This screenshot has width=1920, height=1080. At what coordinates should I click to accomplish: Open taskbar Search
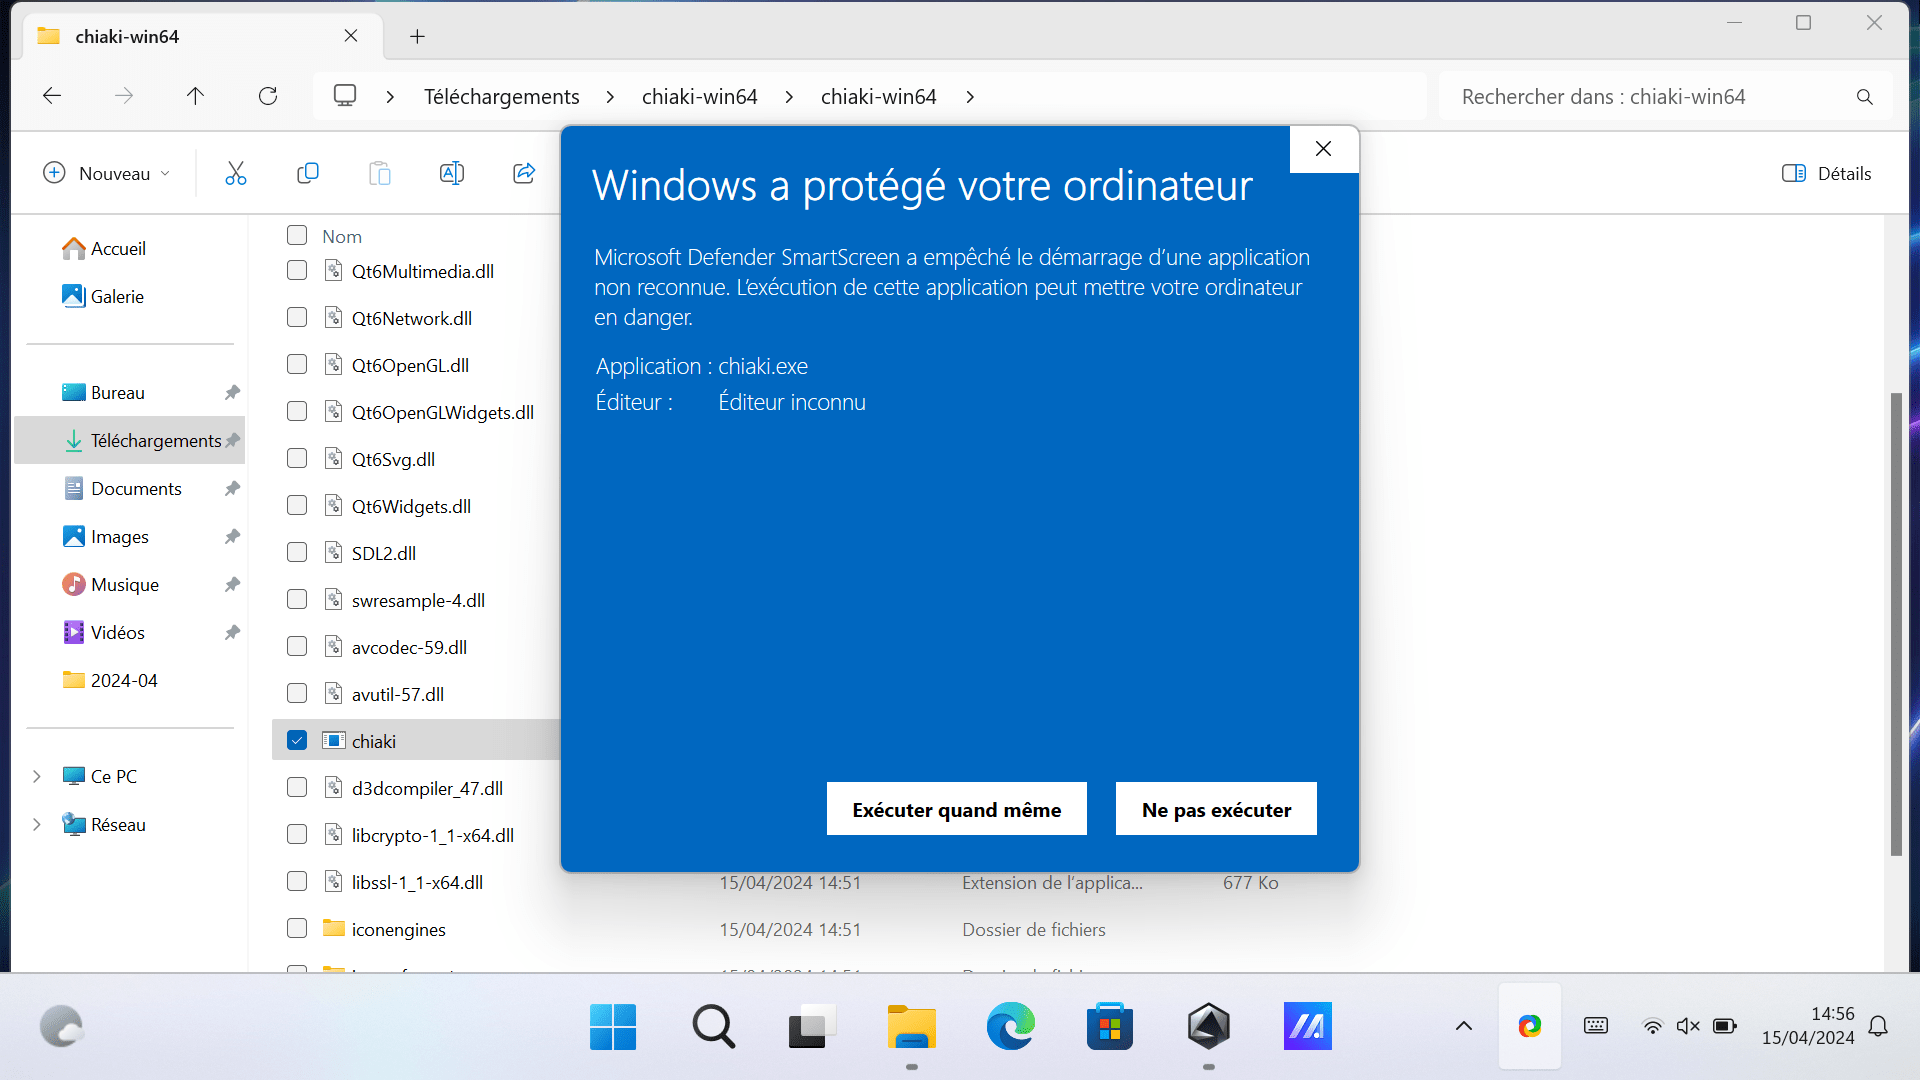[713, 1026]
